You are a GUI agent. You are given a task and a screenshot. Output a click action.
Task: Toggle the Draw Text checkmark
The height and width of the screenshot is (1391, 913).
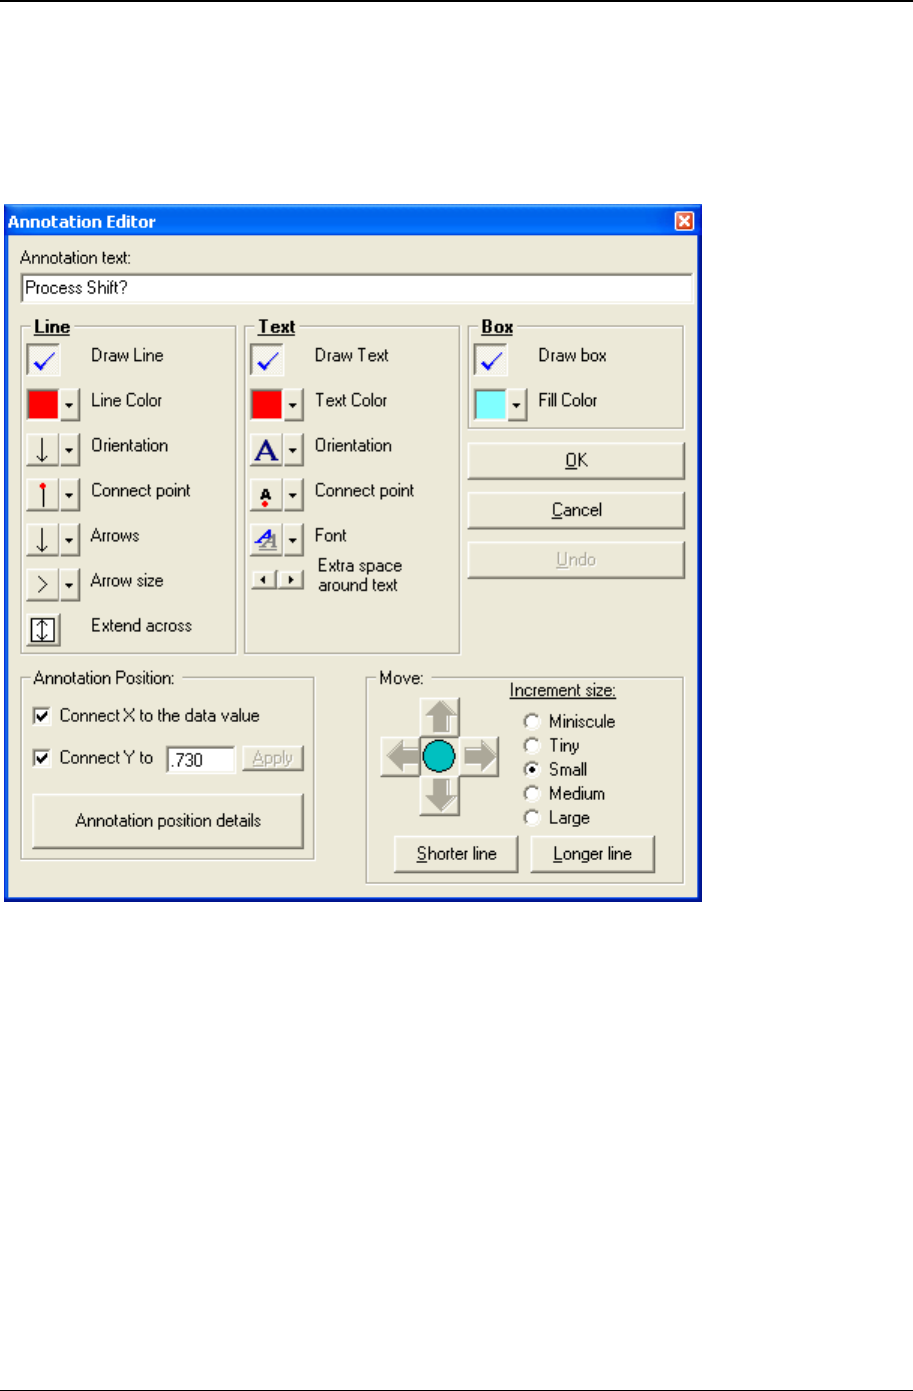pyautogui.click(x=267, y=360)
